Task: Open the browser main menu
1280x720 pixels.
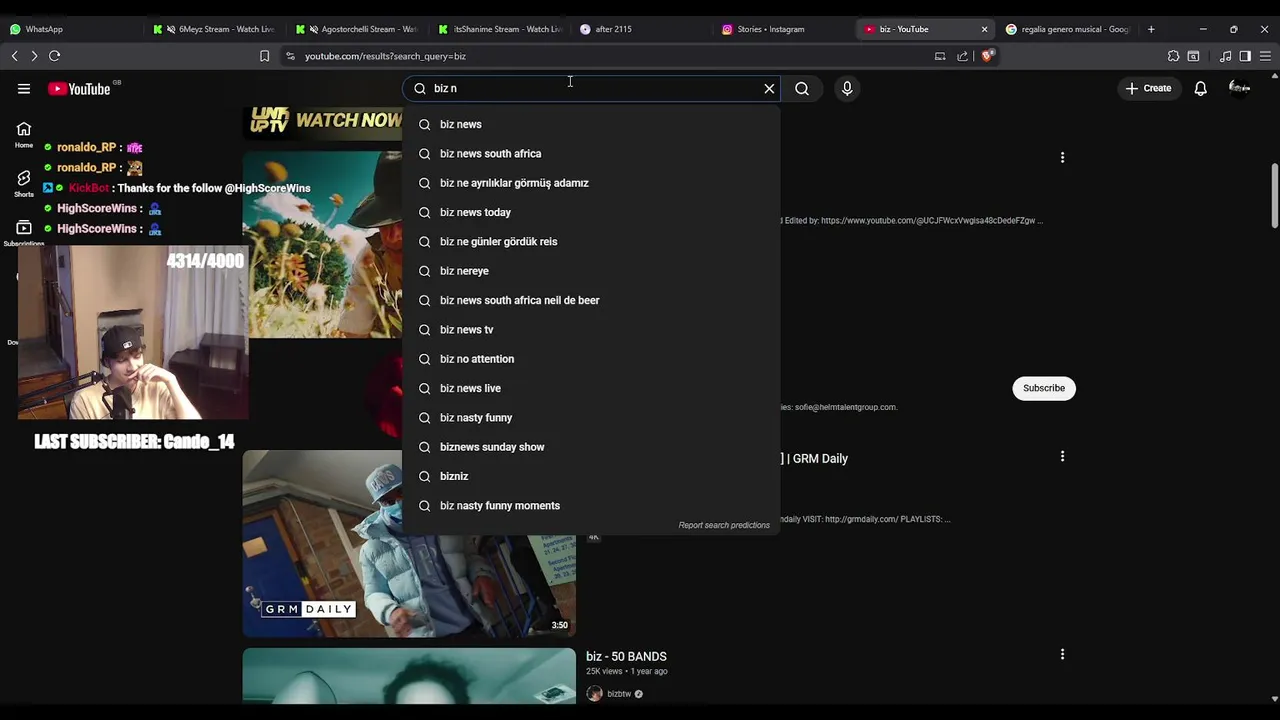Action: (1265, 56)
